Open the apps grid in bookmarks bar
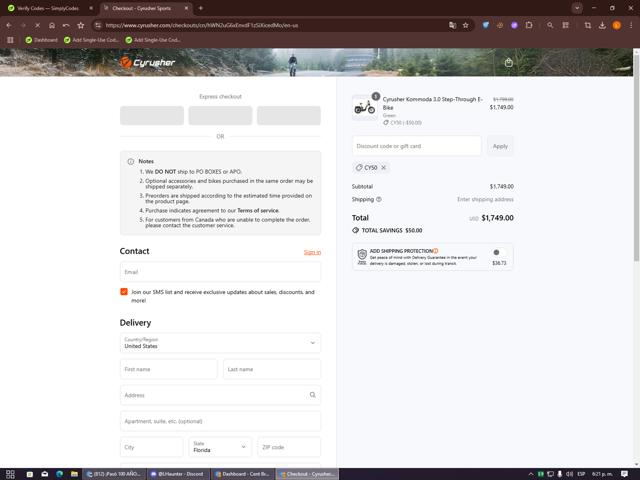 click(x=10, y=40)
